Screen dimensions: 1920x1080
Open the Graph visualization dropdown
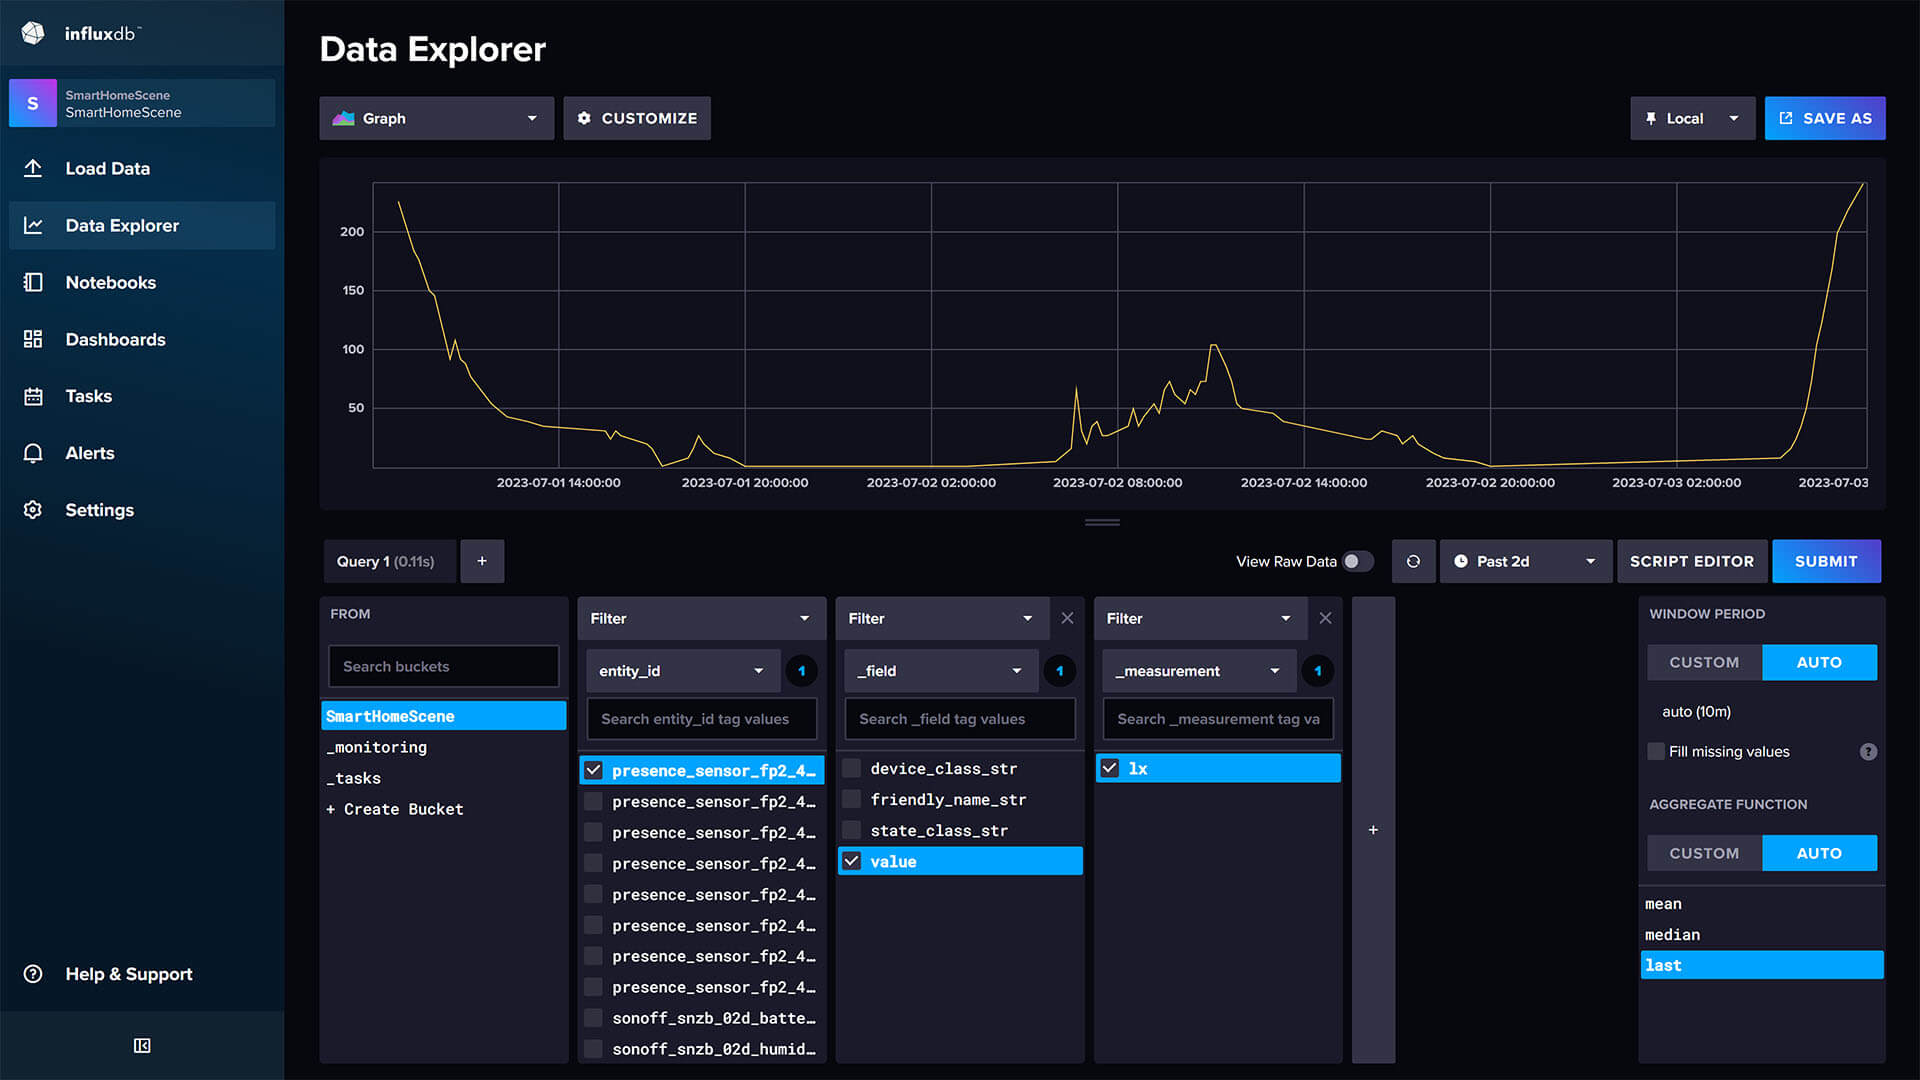[x=436, y=118]
